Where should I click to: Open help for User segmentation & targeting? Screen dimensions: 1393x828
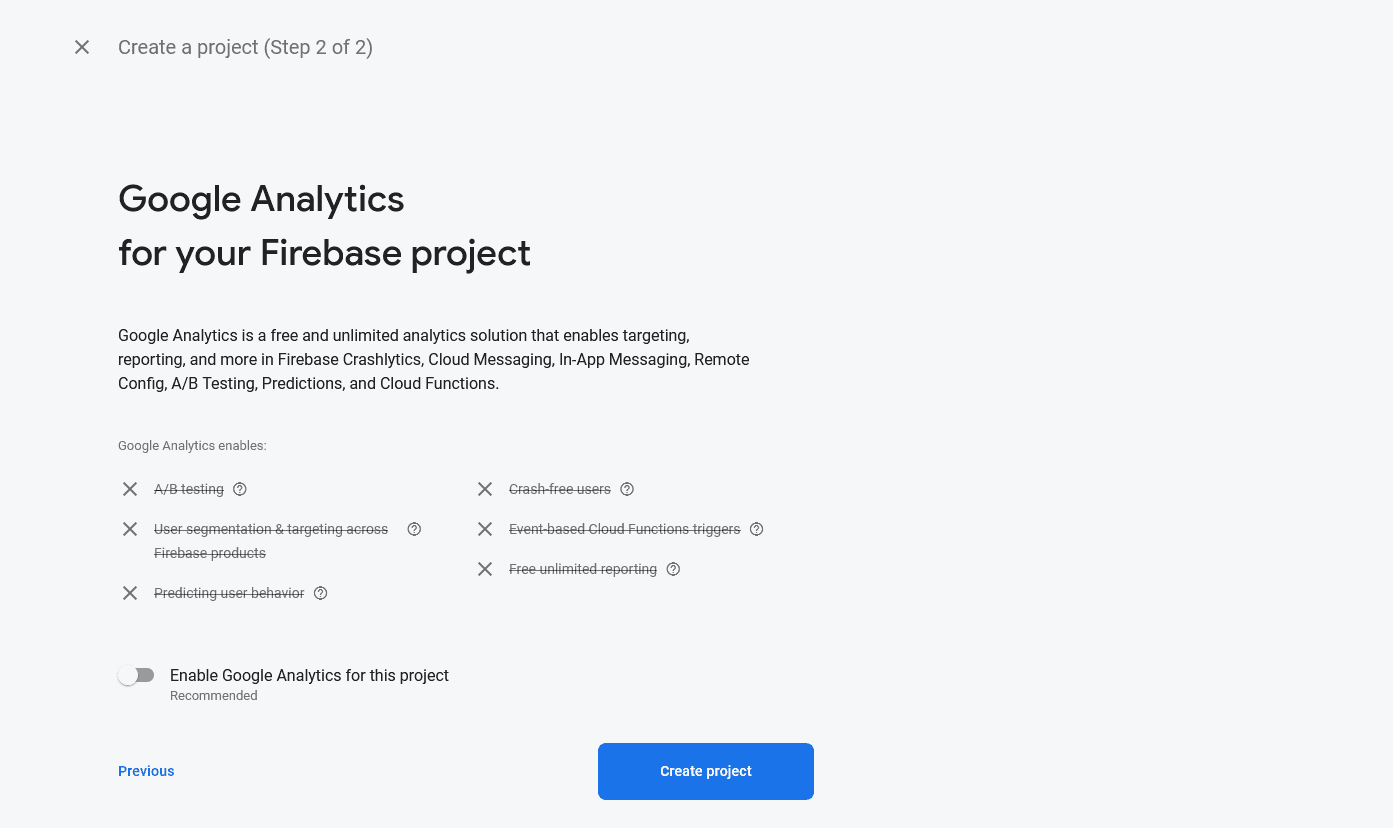(414, 529)
